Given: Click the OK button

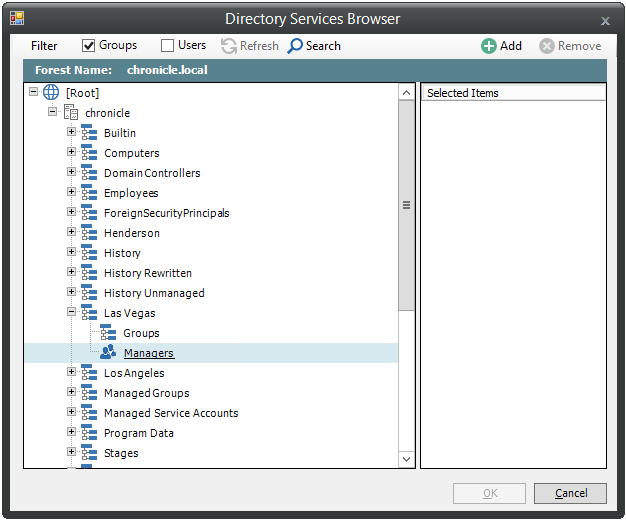Looking at the screenshot, I should (489, 493).
